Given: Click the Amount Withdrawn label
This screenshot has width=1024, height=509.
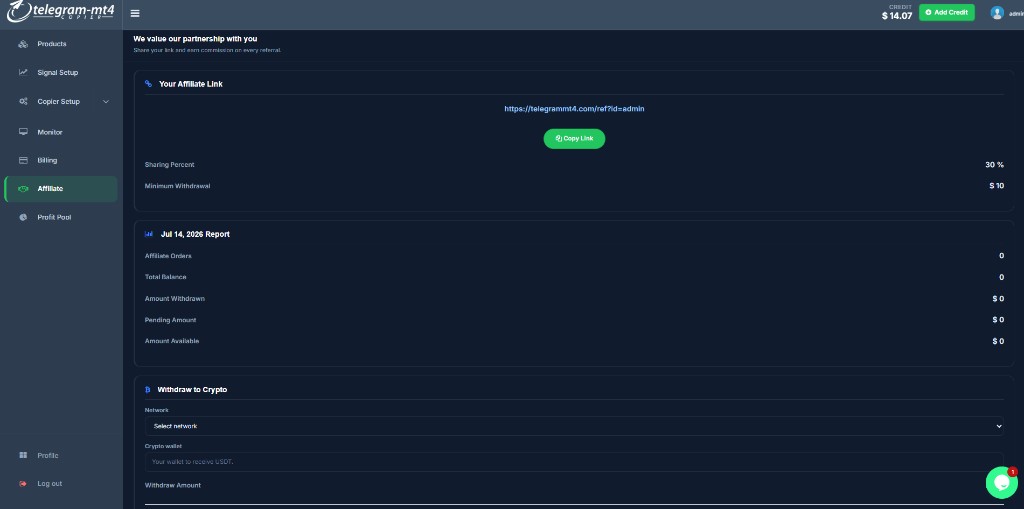Looking at the screenshot, I should click(x=175, y=299).
